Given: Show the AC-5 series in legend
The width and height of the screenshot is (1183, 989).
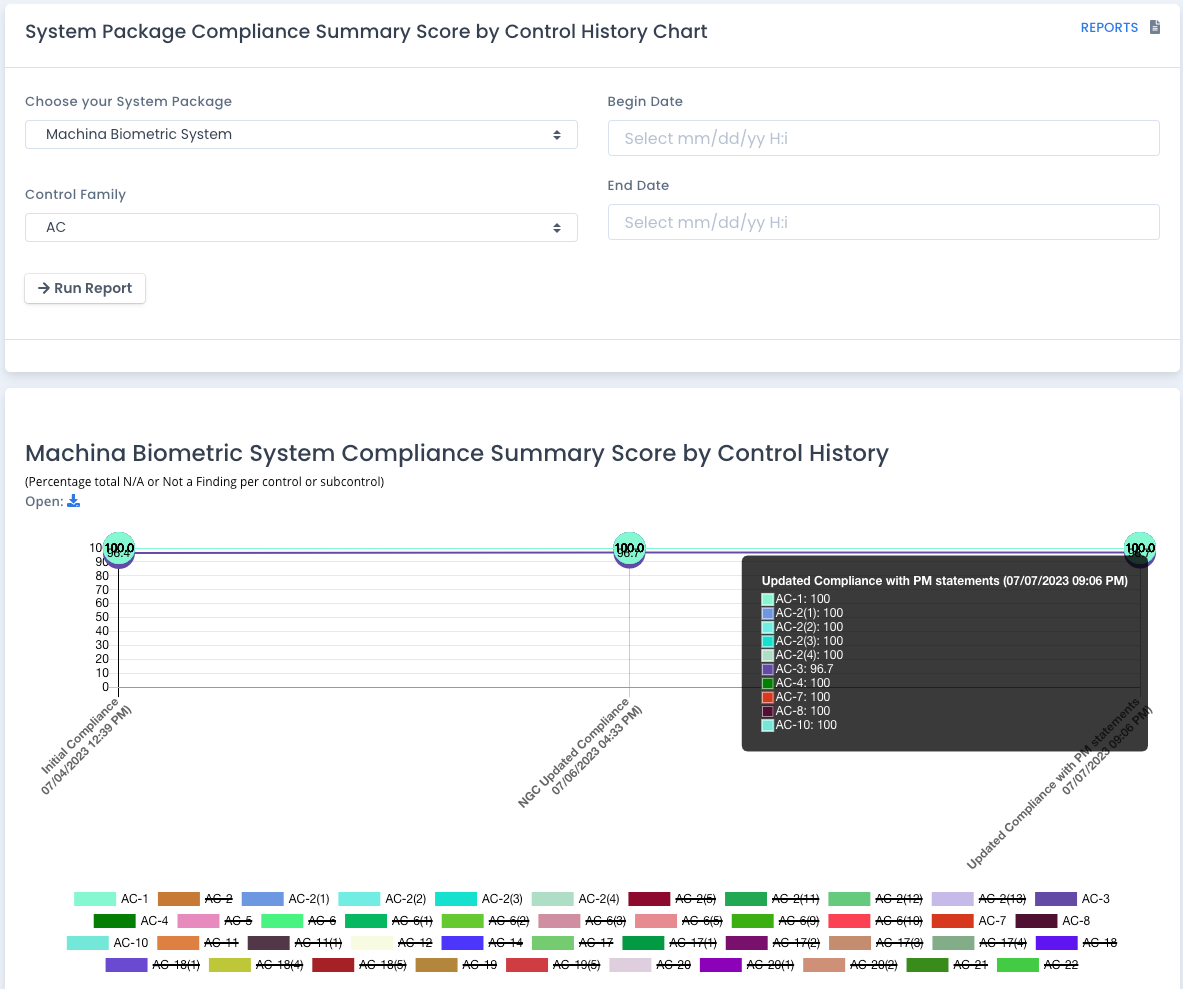Looking at the screenshot, I should pos(214,920).
